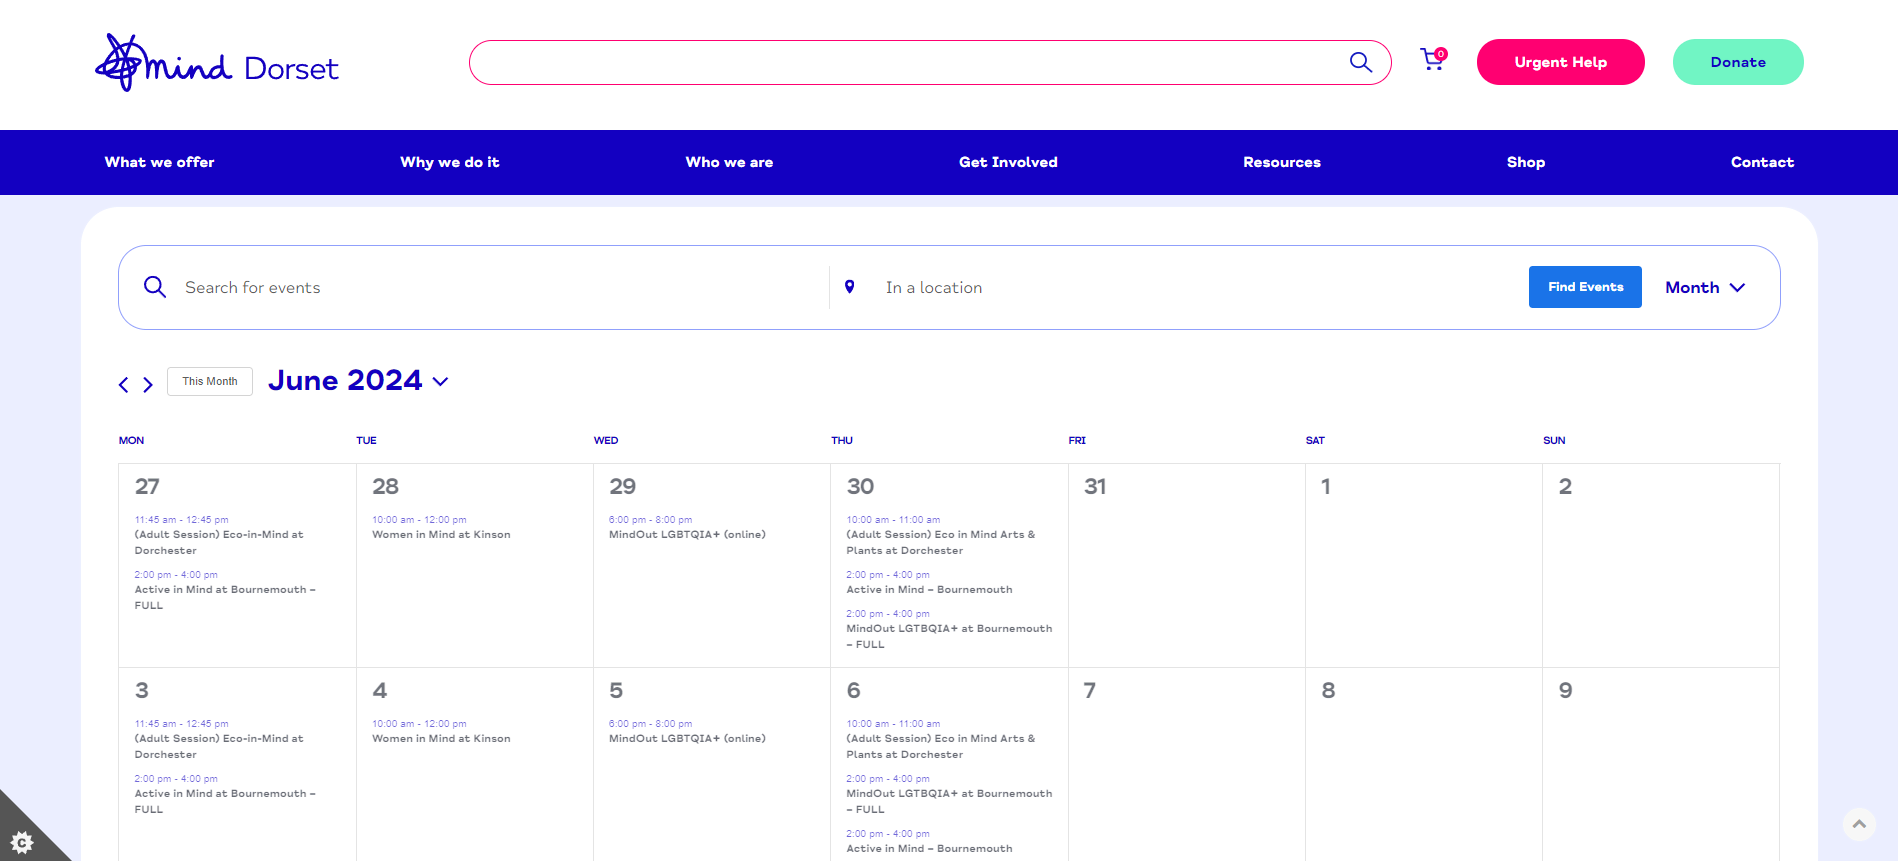Viewport: 1898px width, 861px height.
Task: Open cookie settings gear icon
Action: (22, 842)
